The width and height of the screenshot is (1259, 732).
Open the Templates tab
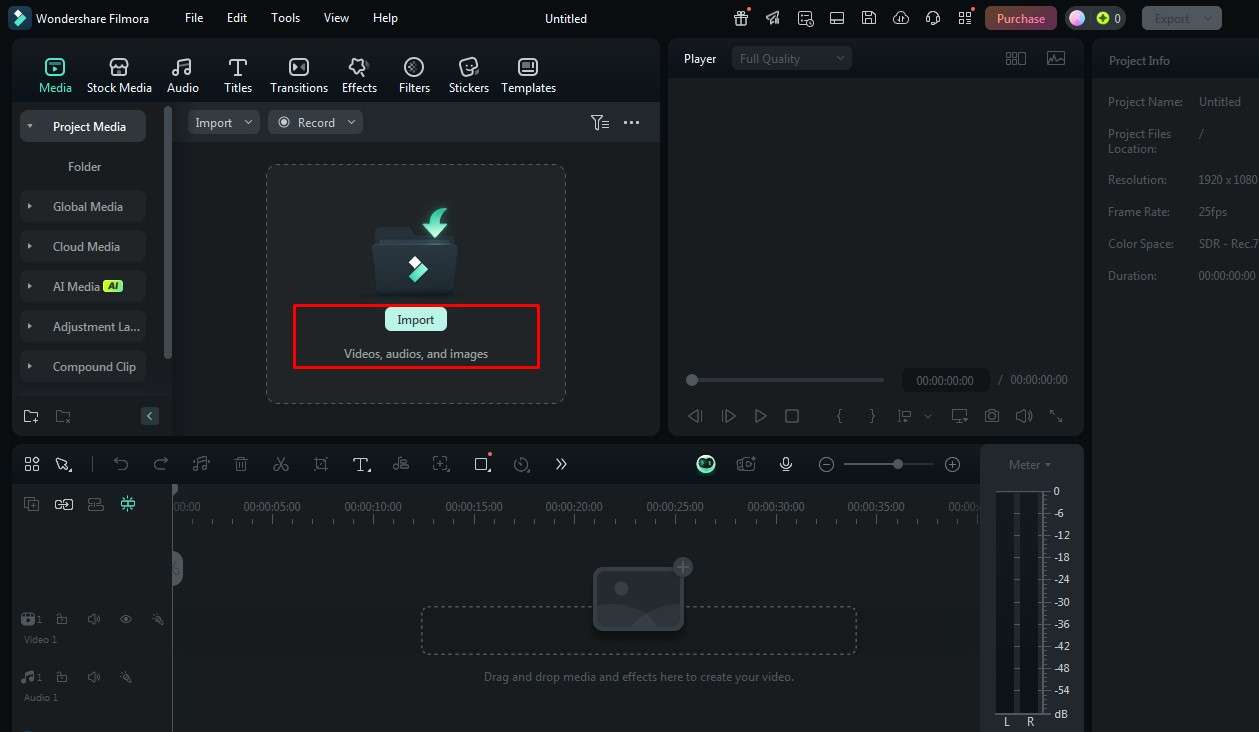(x=528, y=76)
